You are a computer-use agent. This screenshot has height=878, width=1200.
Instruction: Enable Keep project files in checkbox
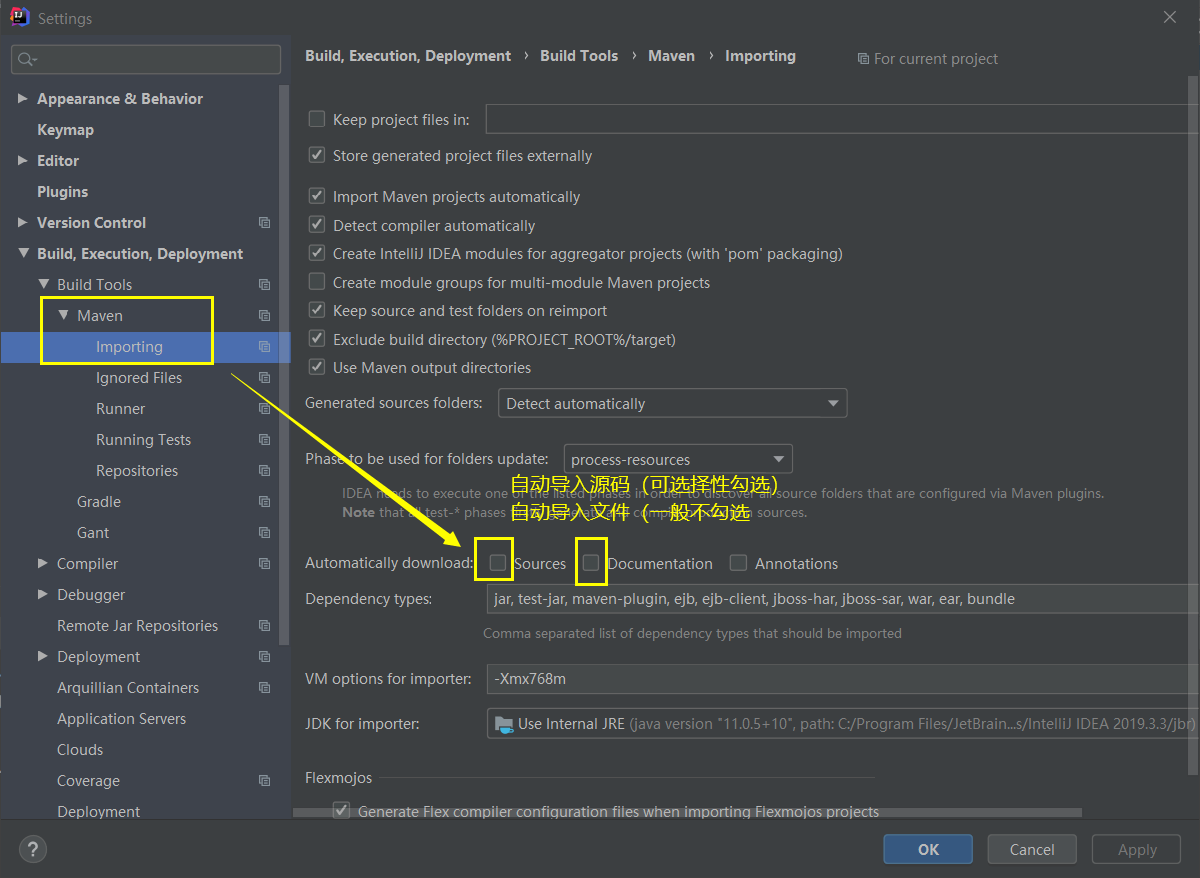click(x=317, y=119)
